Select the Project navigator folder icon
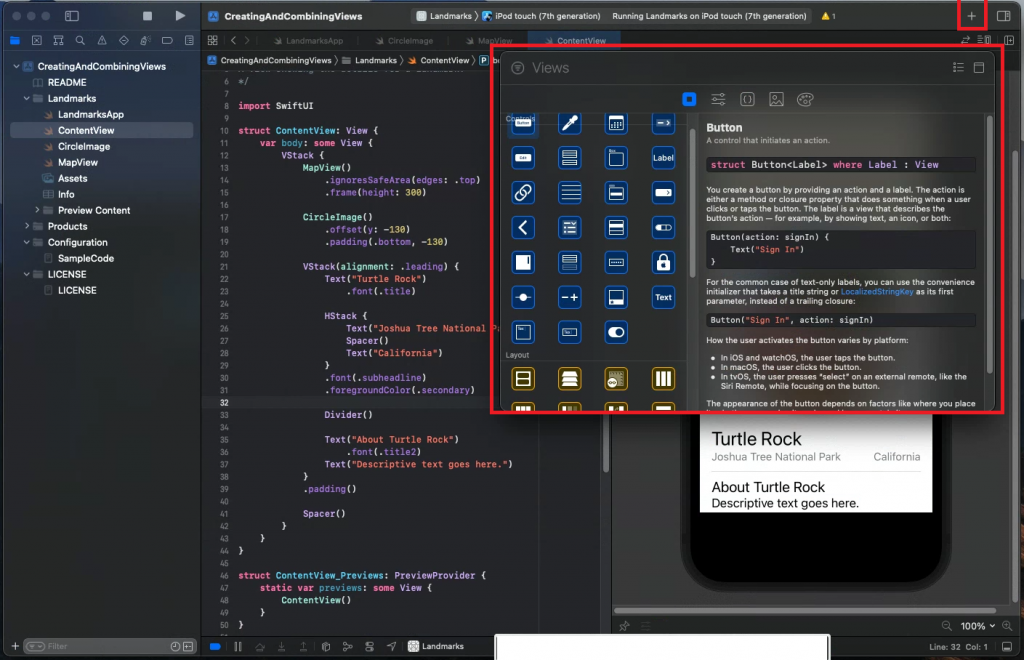 (15, 40)
